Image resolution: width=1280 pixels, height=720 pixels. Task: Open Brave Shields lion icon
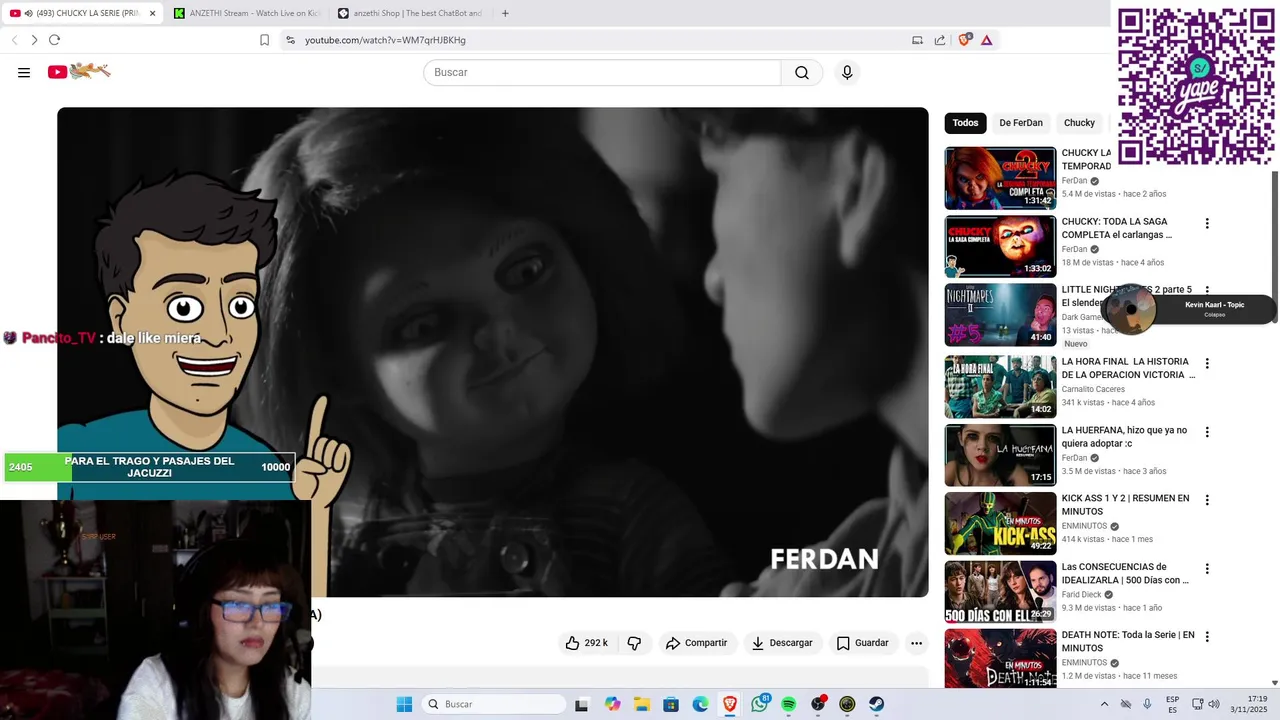(x=964, y=40)
